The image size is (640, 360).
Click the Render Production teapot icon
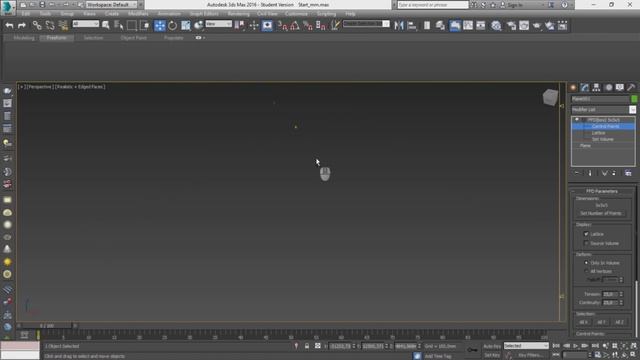coord(537,25)
